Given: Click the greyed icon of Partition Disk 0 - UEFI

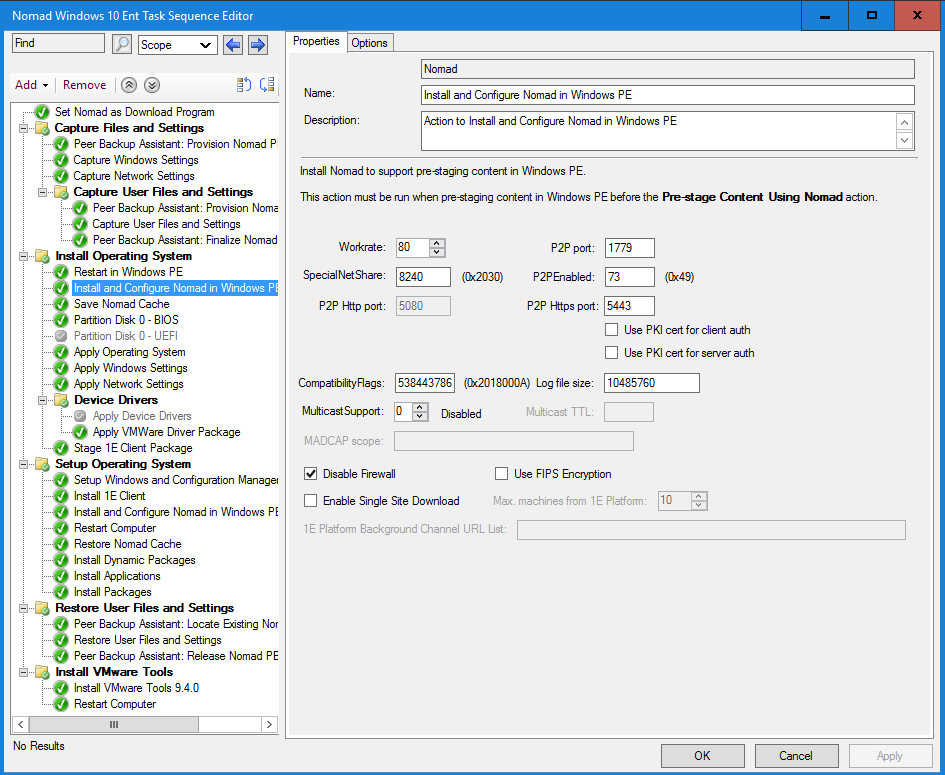Looking at the screenshot, I should (x=61, y=336).
